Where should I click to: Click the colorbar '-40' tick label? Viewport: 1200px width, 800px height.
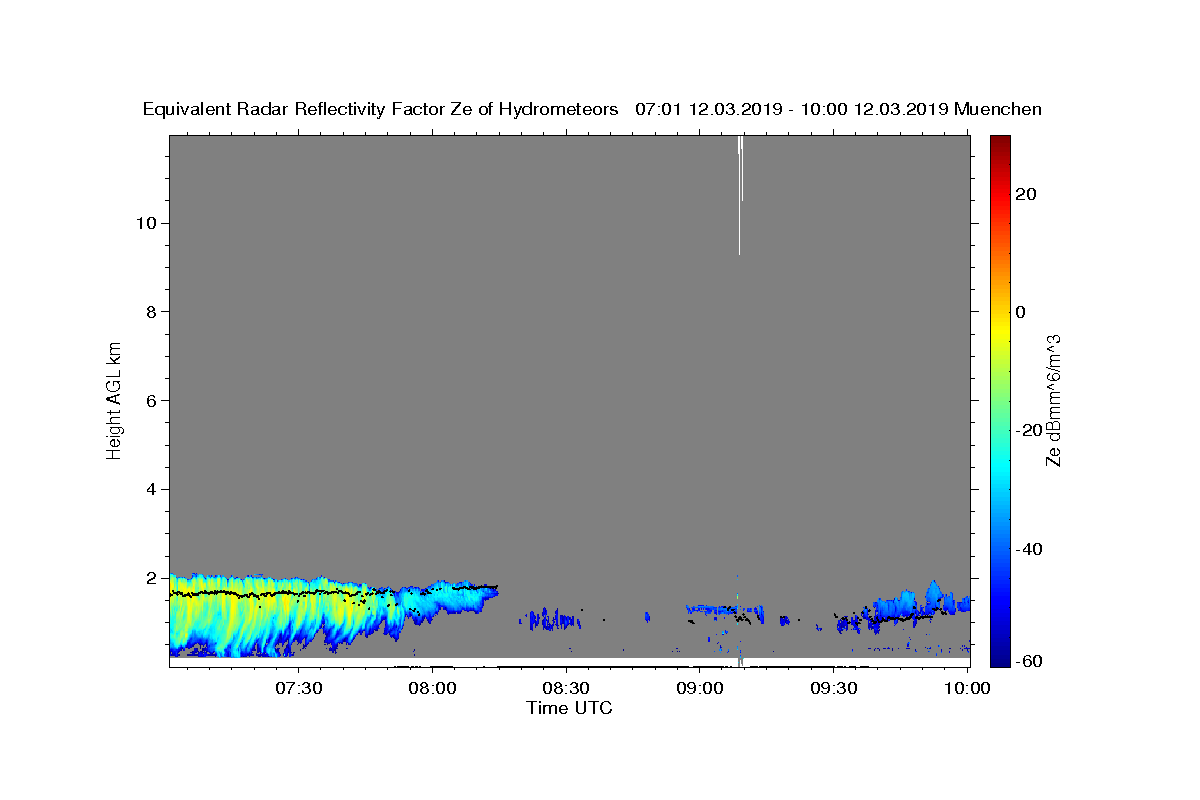[1029, 549]
